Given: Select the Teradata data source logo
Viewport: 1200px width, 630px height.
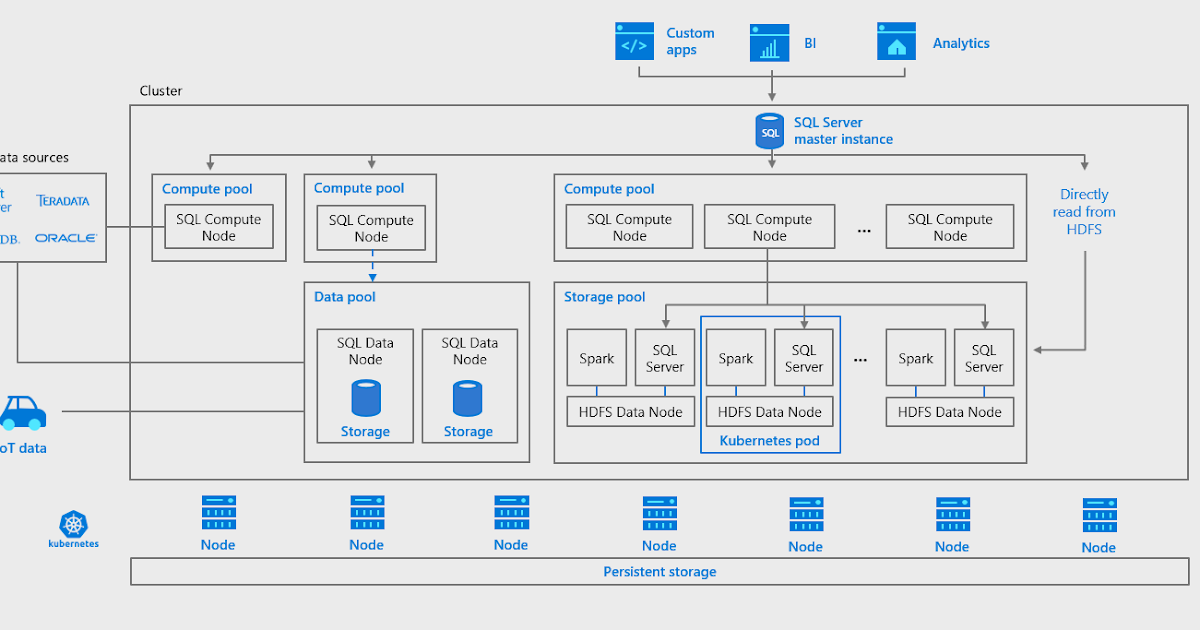Looking at the screenshot, I should (x=63, y=200).
